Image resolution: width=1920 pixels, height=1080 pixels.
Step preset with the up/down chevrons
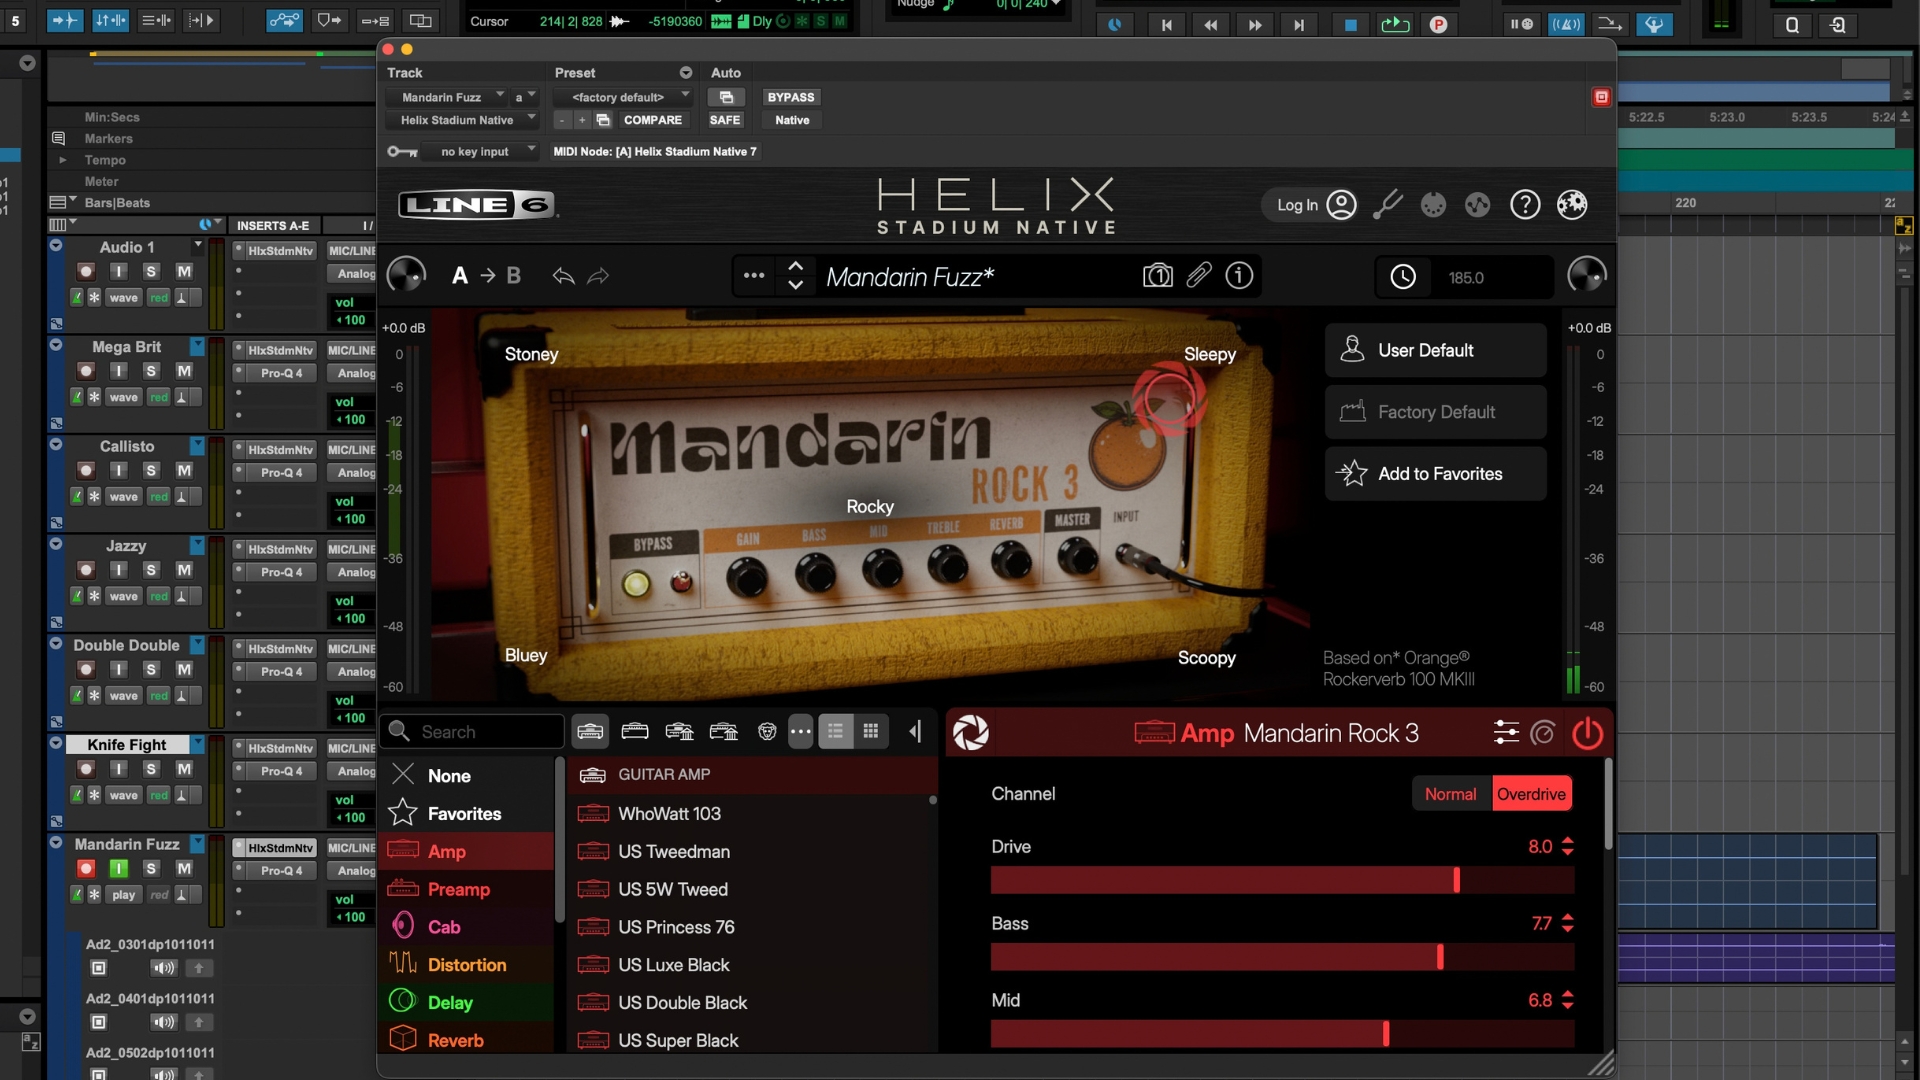click(x=795, y=276)
